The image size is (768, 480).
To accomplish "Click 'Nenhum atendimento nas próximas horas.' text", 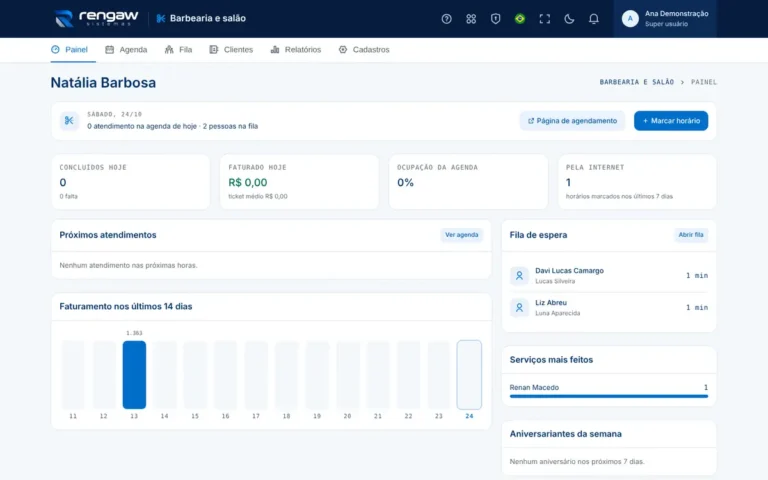I will click(x=128, y=265).
